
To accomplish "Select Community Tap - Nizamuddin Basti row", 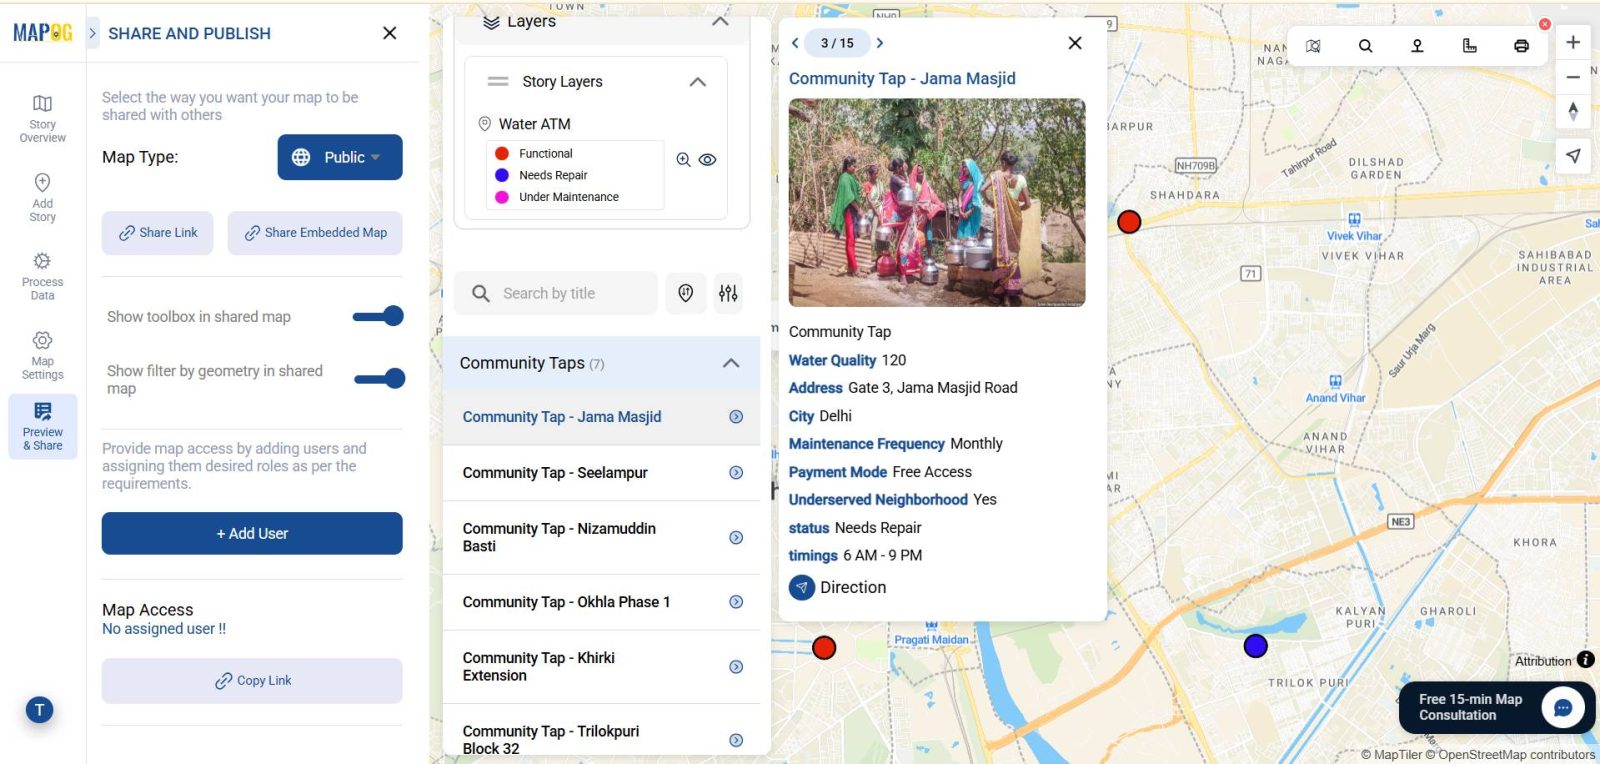I will pyautogui.click(x=601, y=537).
